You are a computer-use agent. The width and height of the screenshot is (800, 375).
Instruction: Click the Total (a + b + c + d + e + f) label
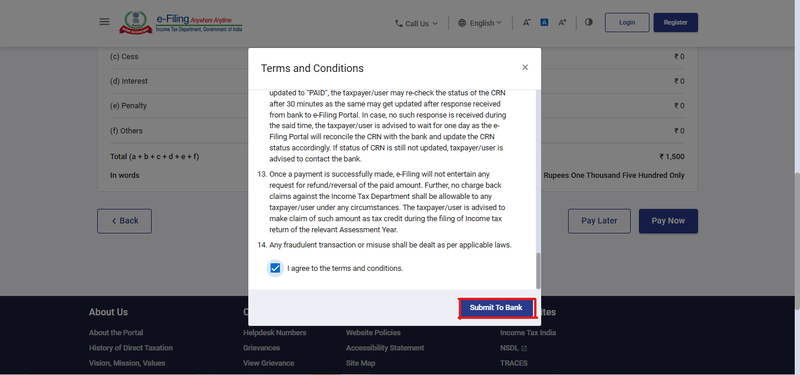tap(155, 157)
